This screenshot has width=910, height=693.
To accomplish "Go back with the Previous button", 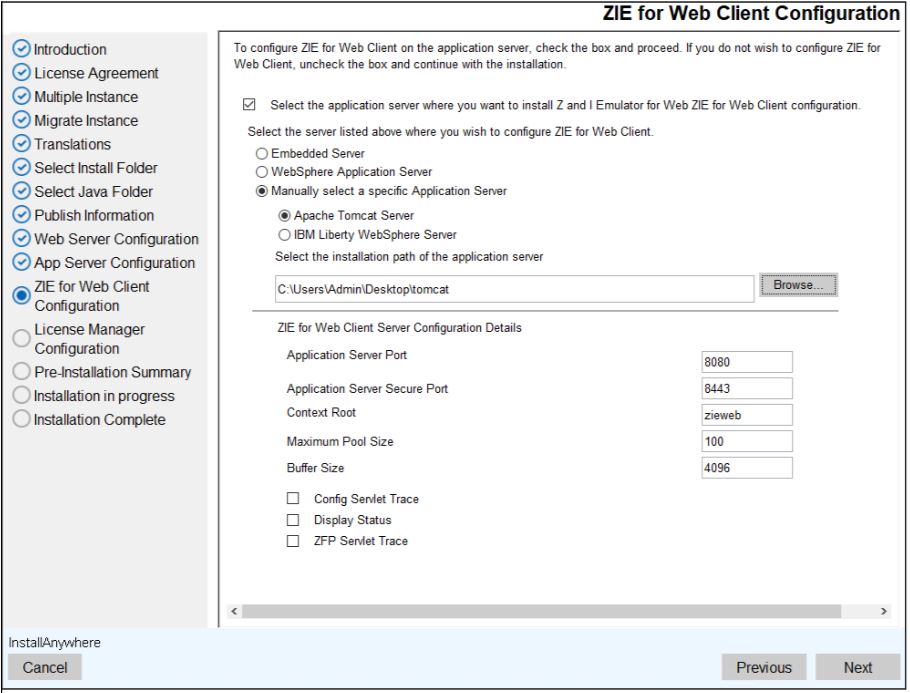I will (764, 667).
